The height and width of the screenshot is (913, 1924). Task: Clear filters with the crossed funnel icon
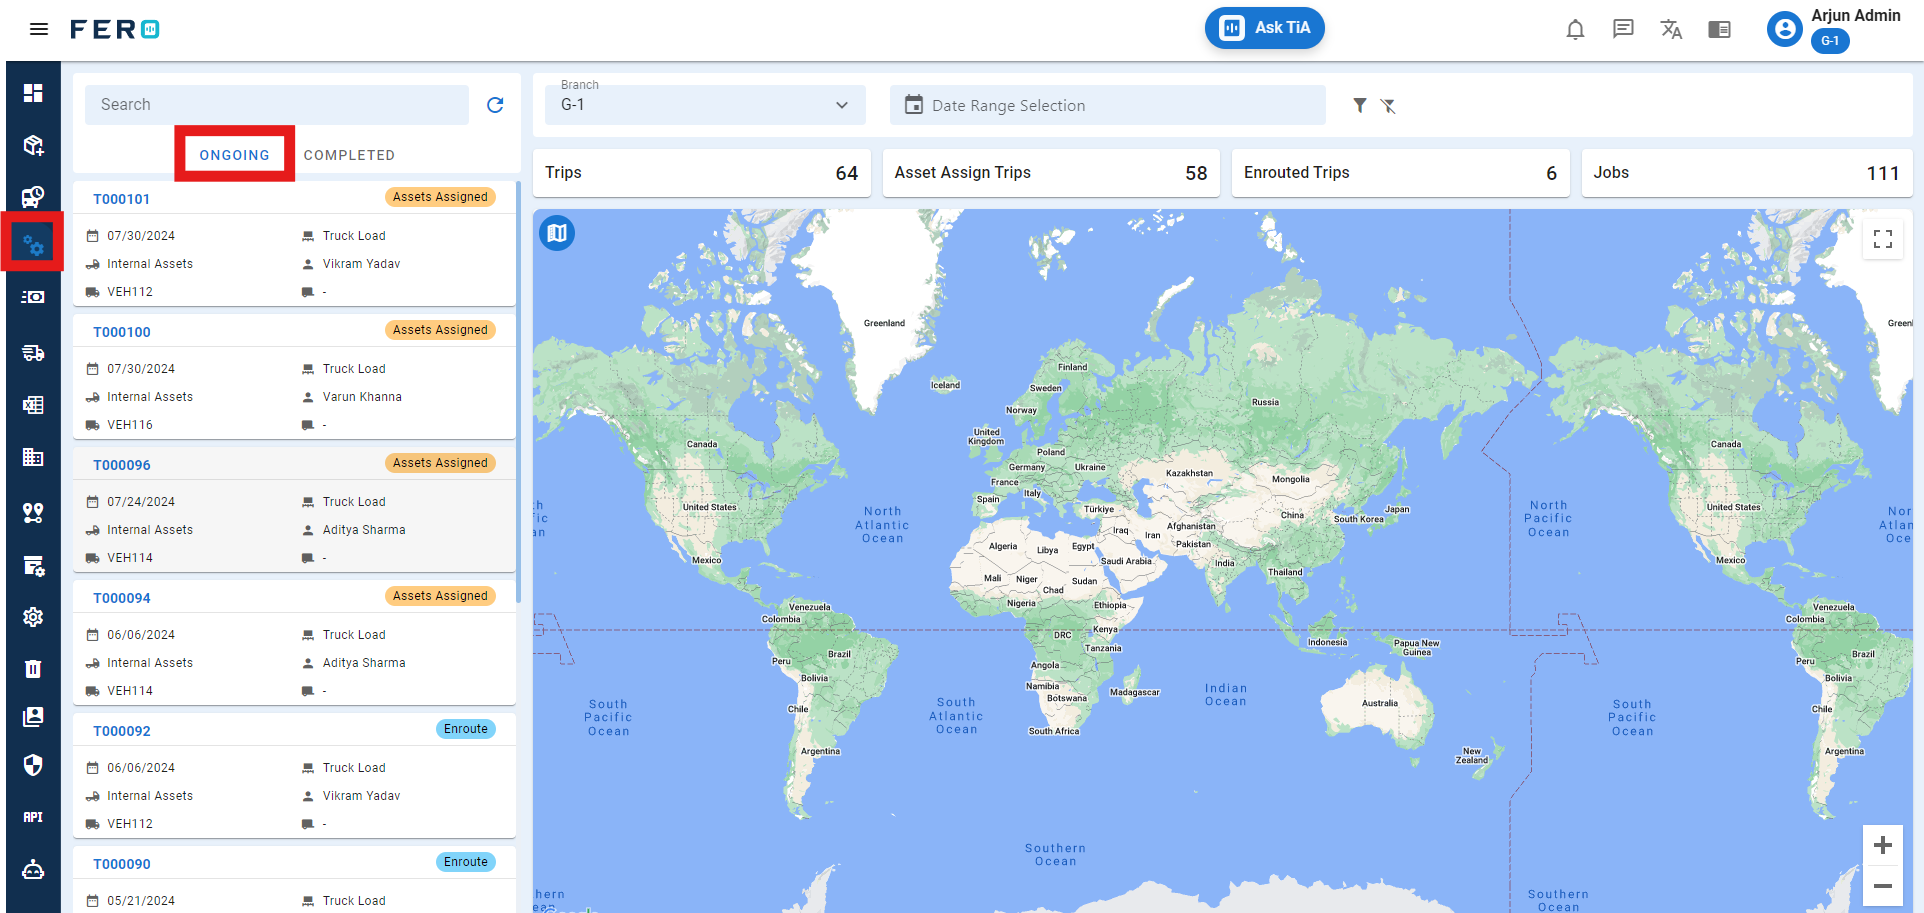pos(1388,105)
